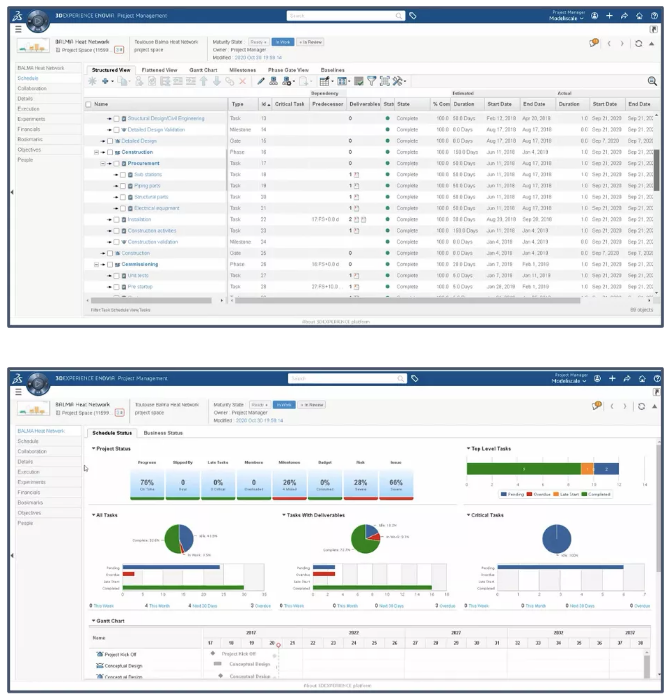Image resolution: width=668 pixels, height=700 pixels.
Task: Switch to the Business Status tab
Action: click(163, 433)
